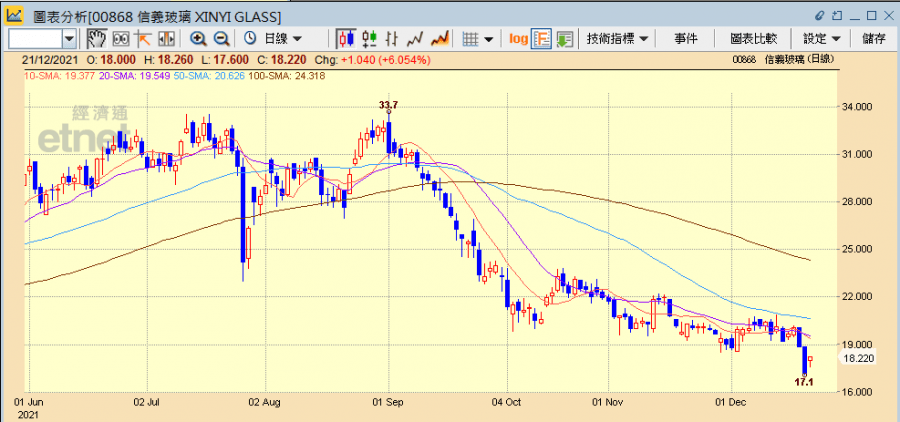Toggle the chart legend info display
The width and height of the screenshot is (900, 422).
pyautogui.click(x=541, y=38)
